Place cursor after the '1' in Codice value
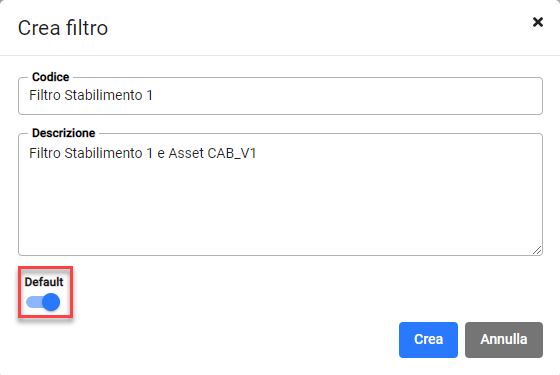Viewport: 560px width, 375px height. click(153, 95)
